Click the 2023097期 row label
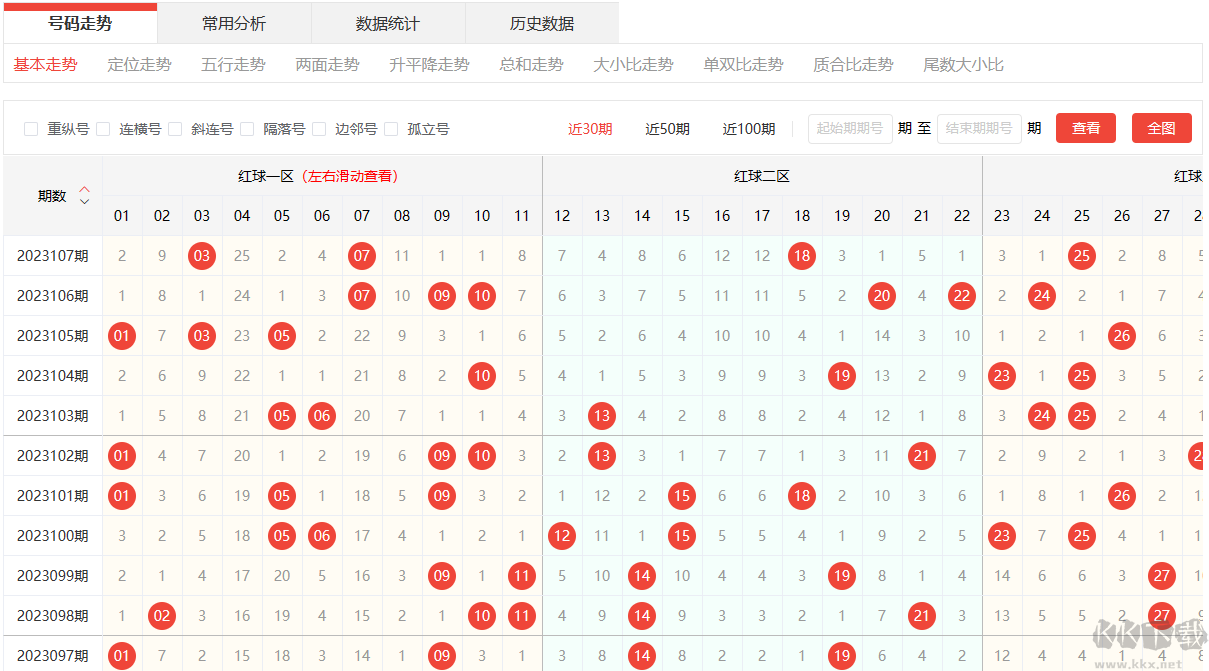The height and width of the screenshot is (671, 1209). click(53, 656)
